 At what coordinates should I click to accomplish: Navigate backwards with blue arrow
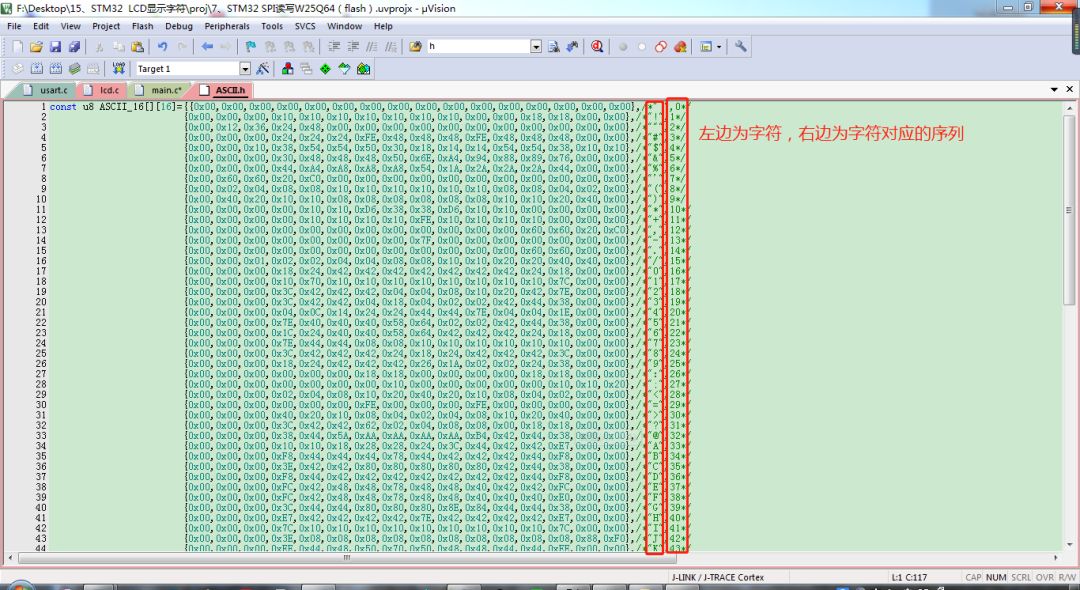[207, 47]
